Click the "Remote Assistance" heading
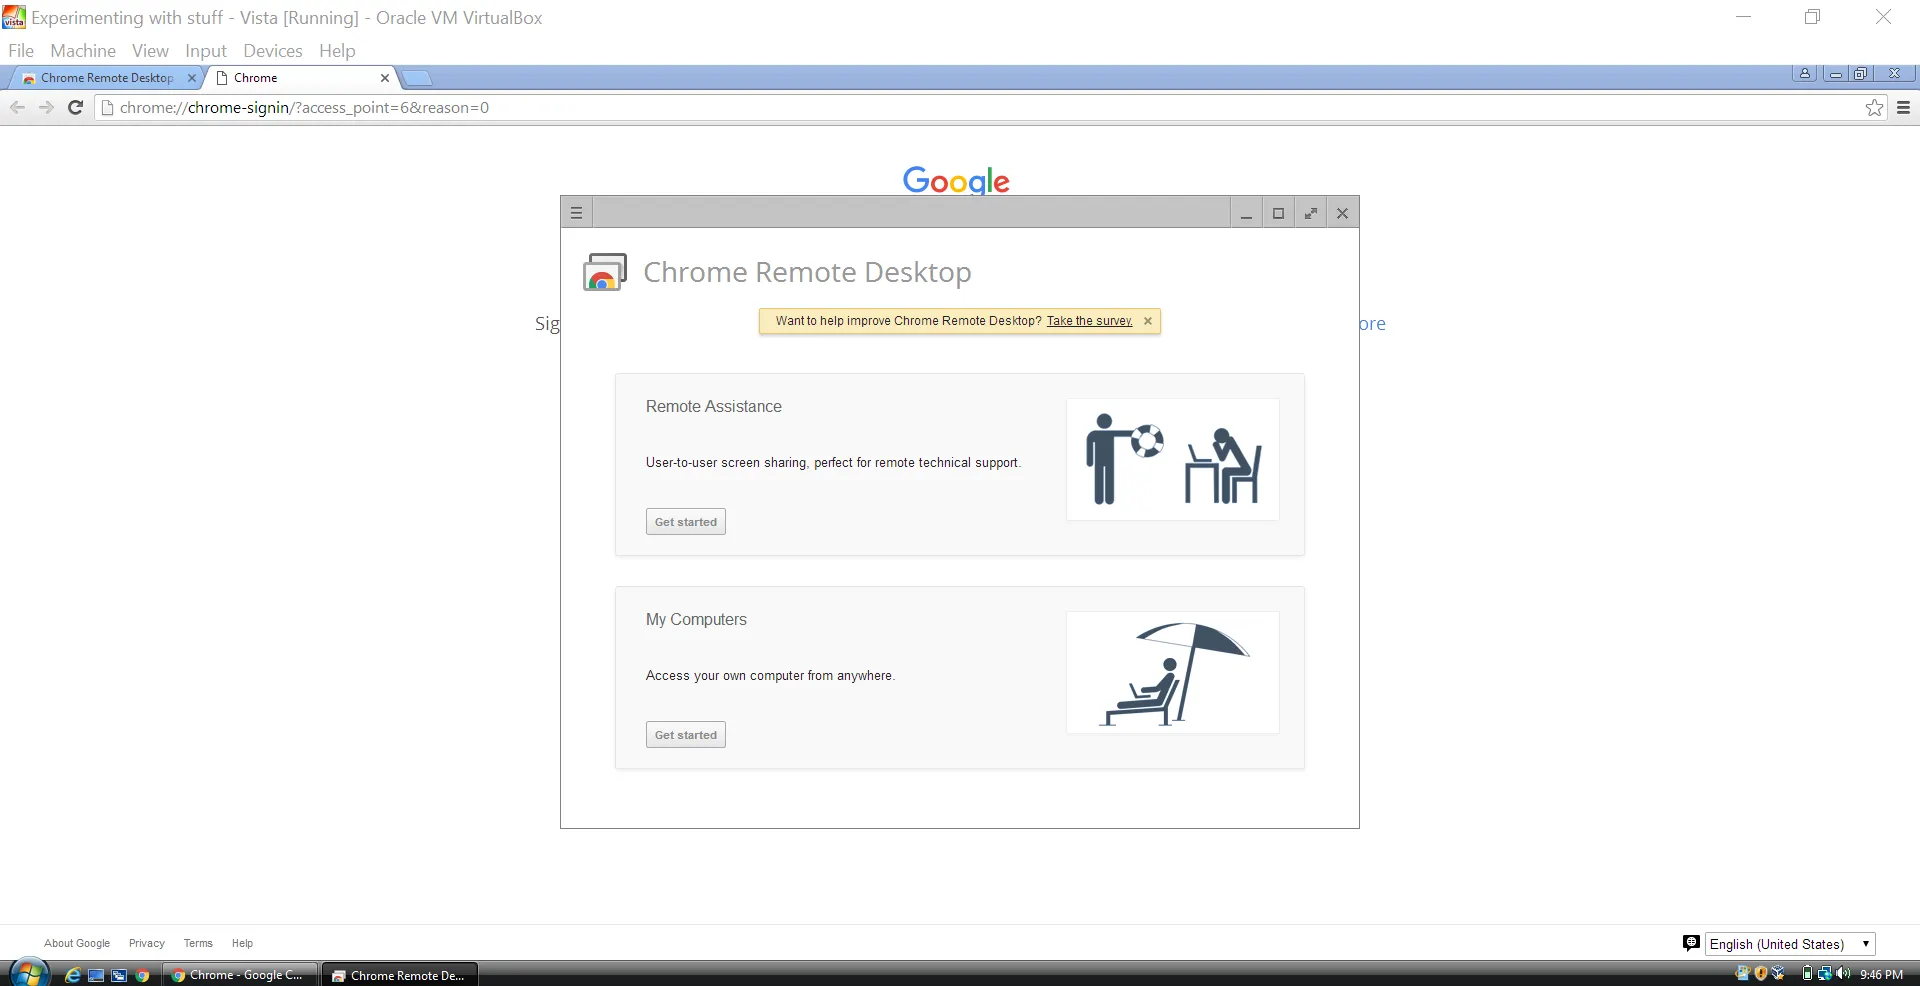The width and height of the screenshot is (1920, 986). pos(714,407)
